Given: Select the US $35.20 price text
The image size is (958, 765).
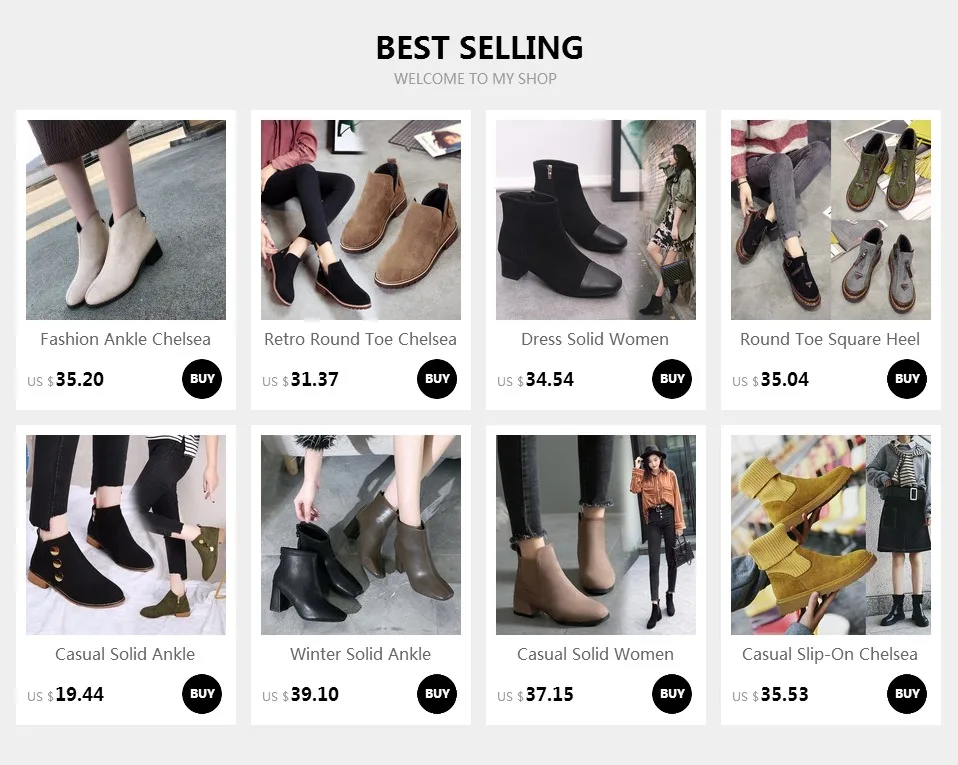Looking at the screenshot, I should [65, 379].
